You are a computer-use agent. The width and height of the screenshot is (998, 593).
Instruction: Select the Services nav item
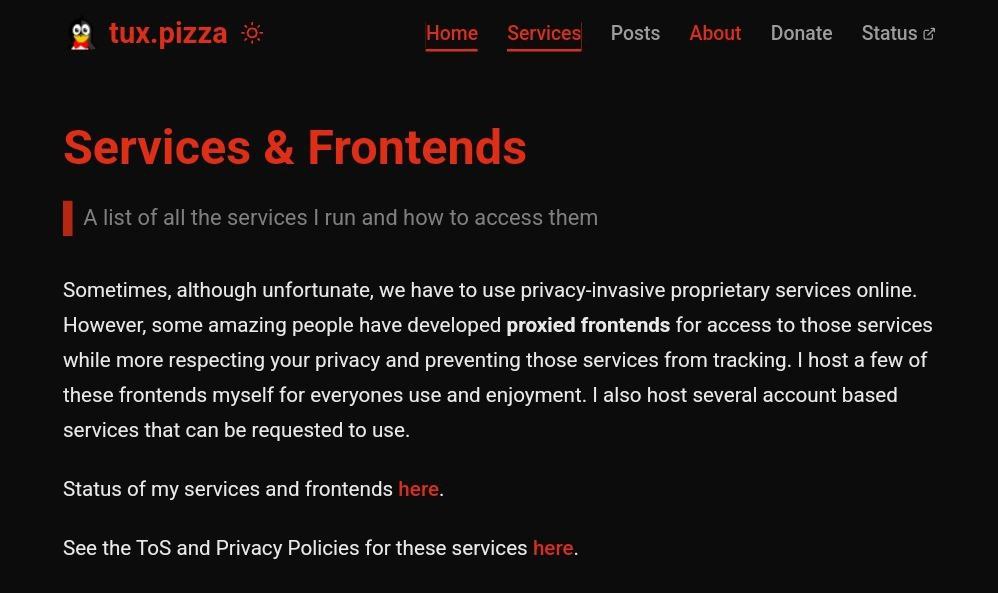[x=544, y=33]
